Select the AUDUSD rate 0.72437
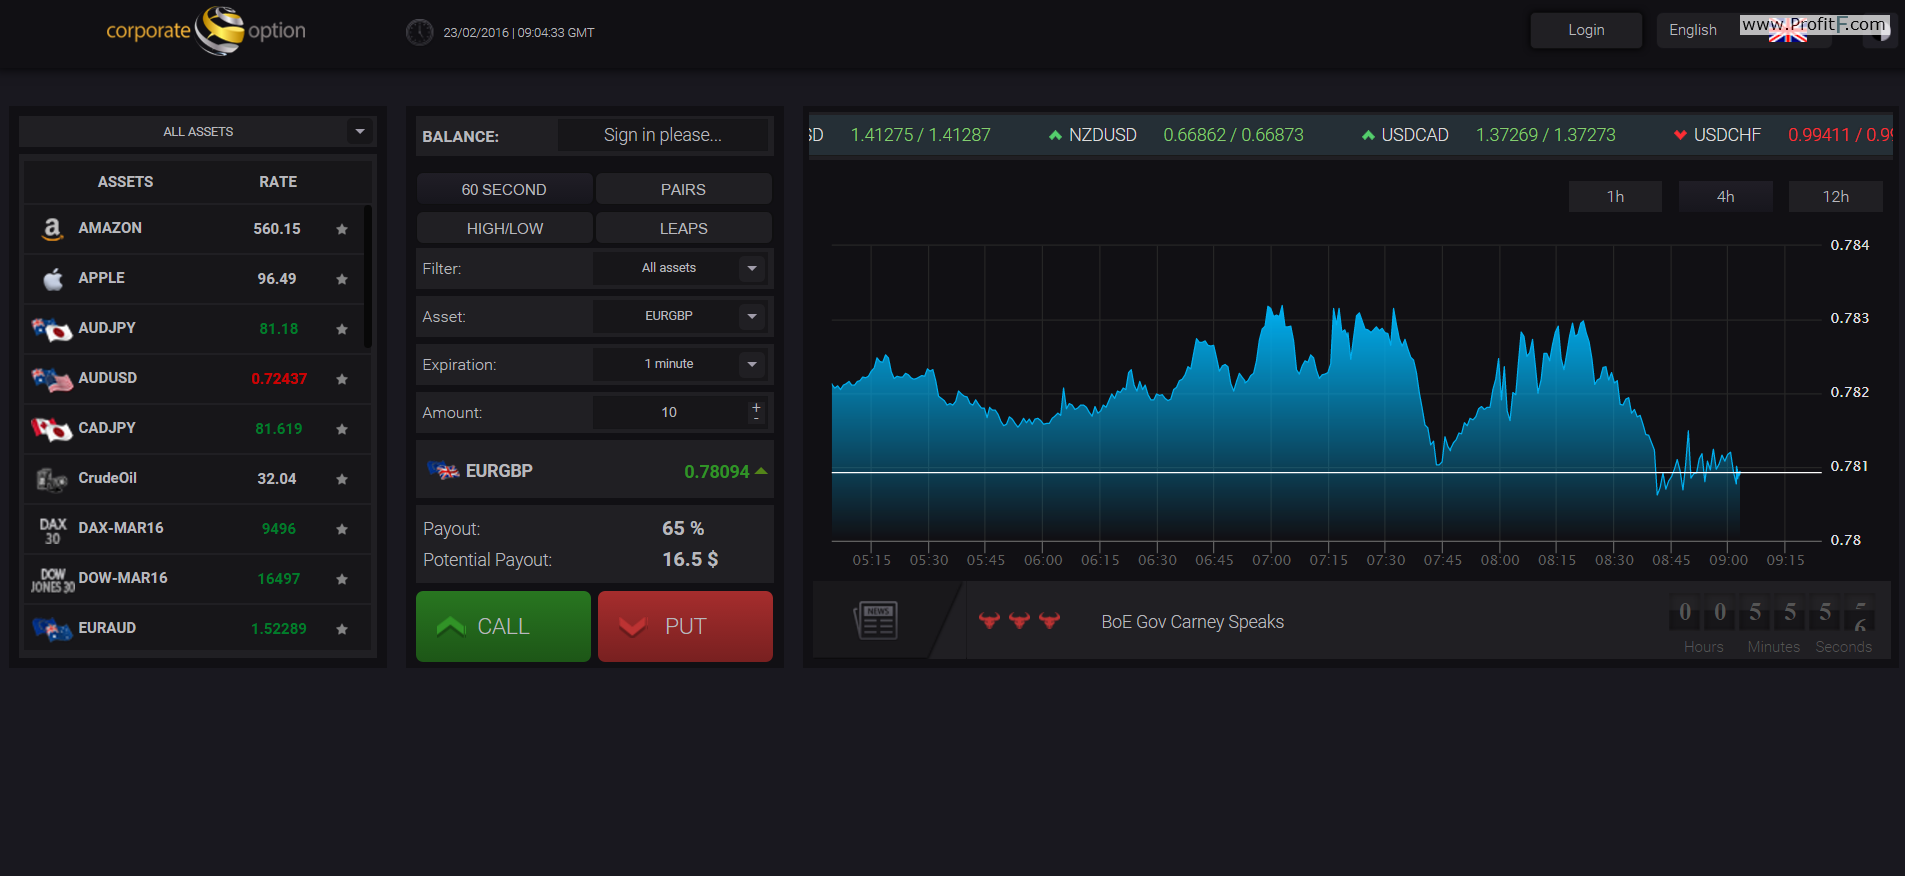Image resolution: width=1905 pixels, height=876 pixels. (x=279, y=379)
